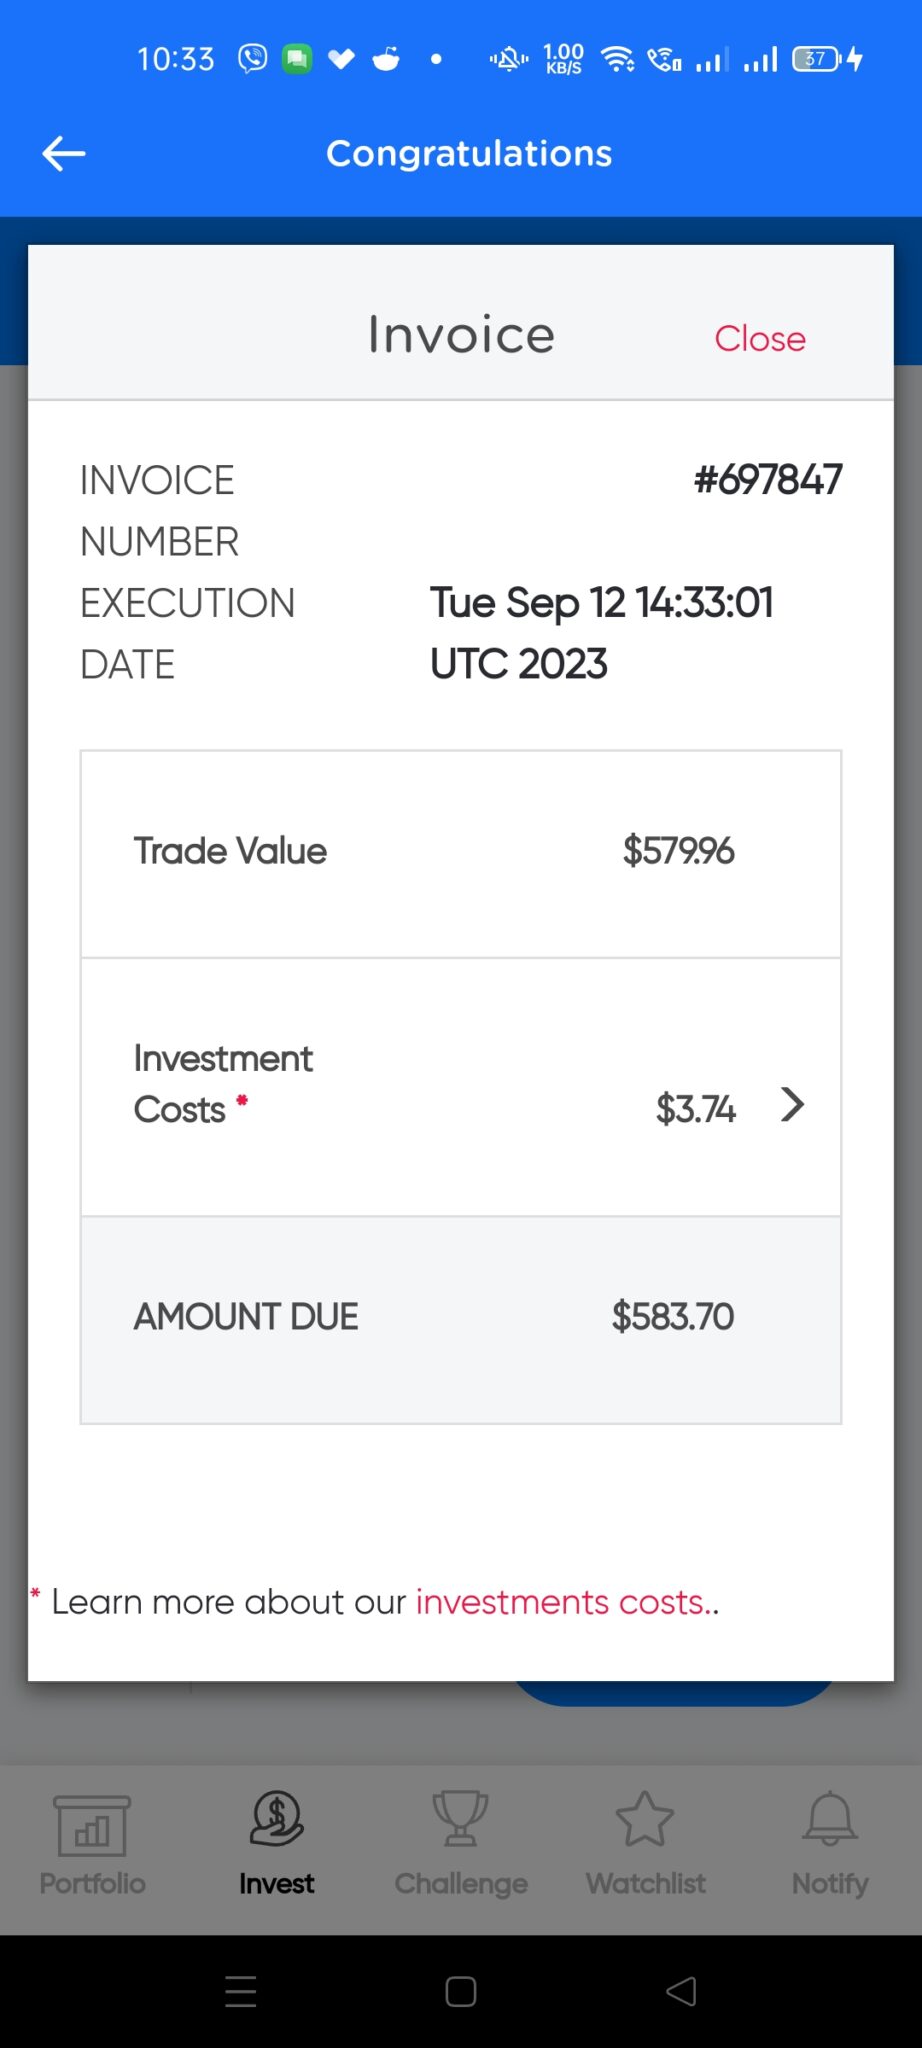Open the investments costs link
The height and width of the screenshot is (2048, 922).
(x=566, y=1602)
